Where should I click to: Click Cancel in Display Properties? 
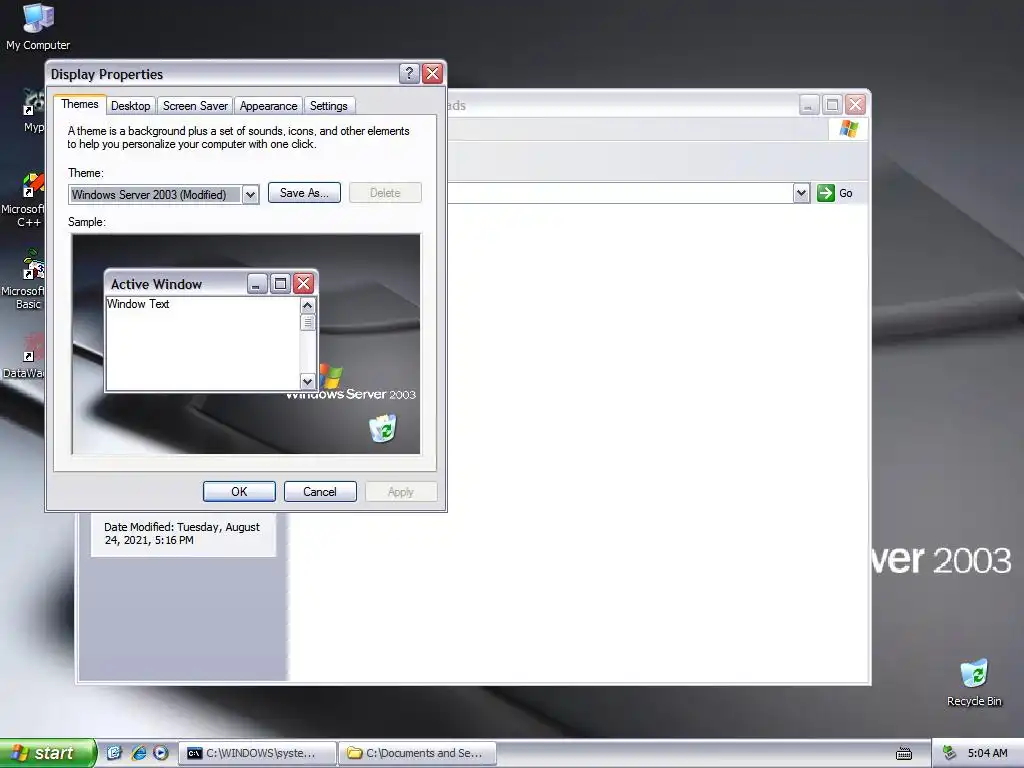click(x=320, y=492)
